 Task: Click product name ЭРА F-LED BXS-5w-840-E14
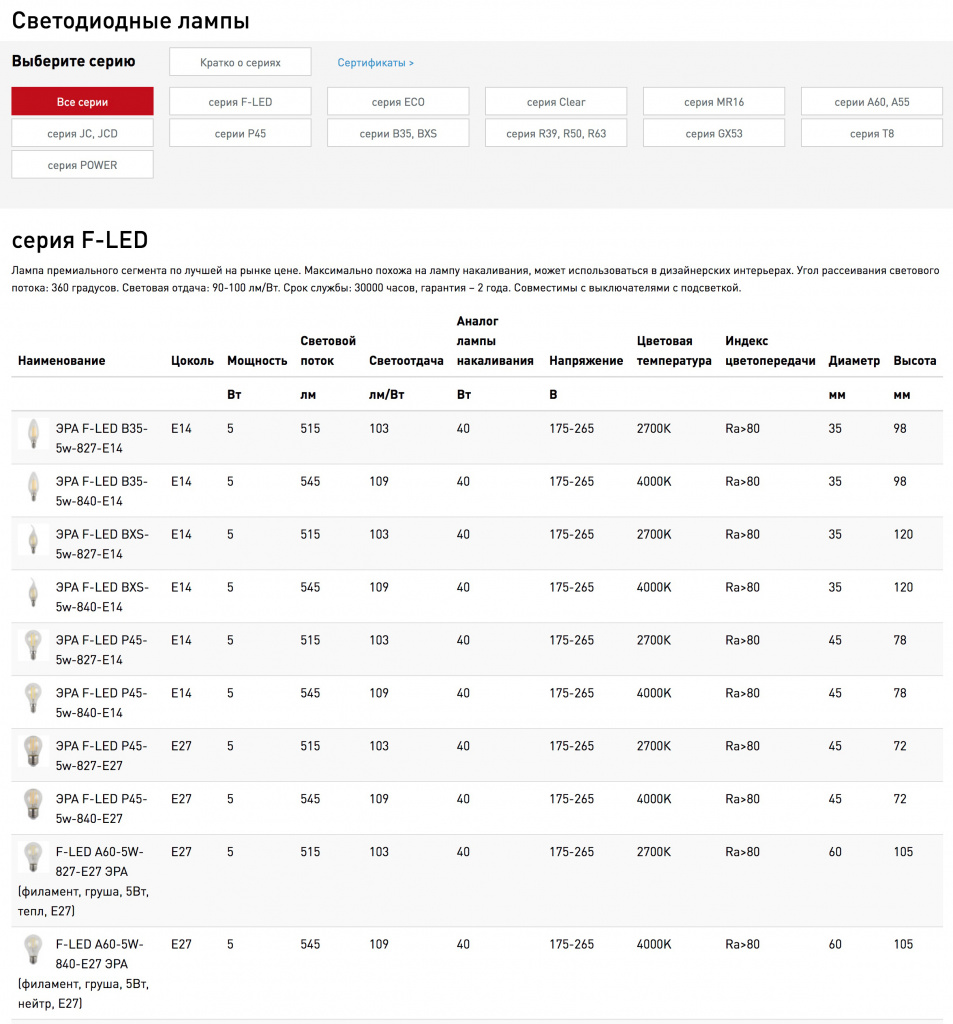pos(103,597)
